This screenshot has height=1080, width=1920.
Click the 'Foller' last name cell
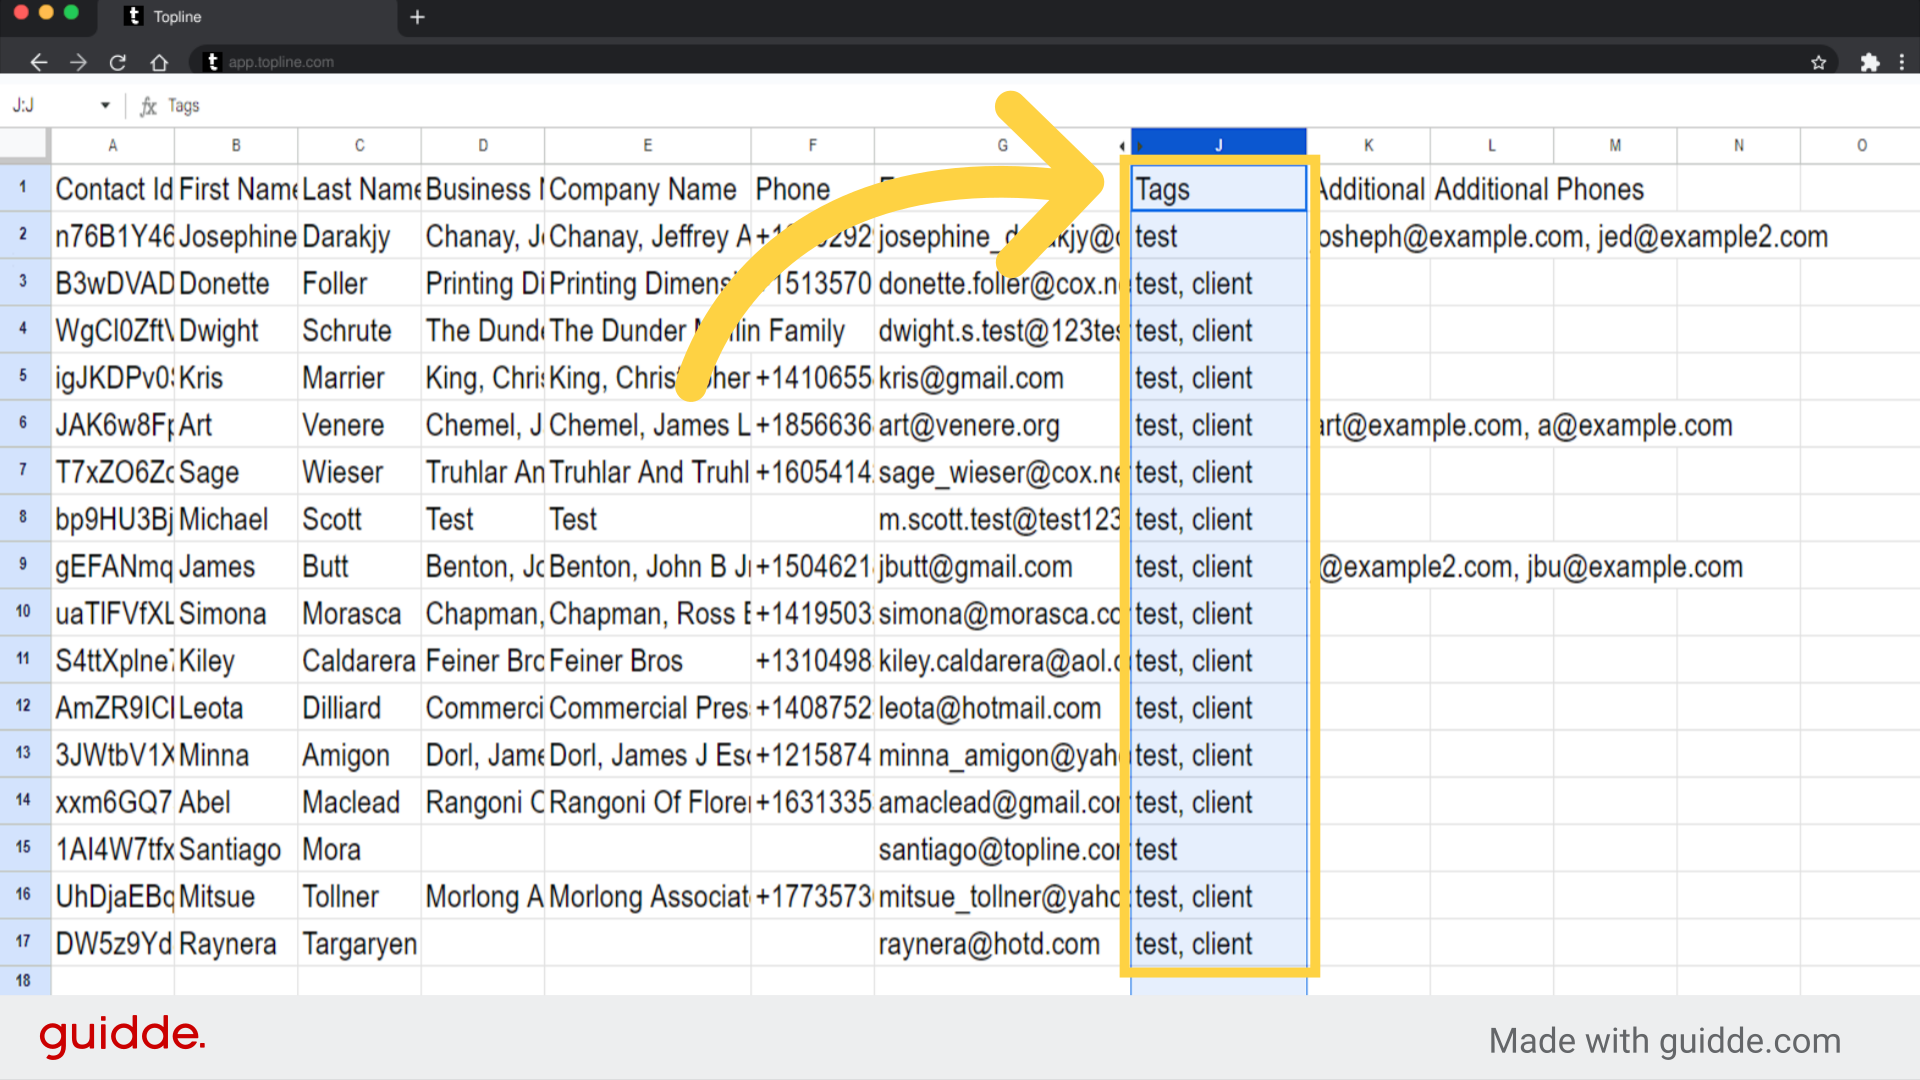[359, 284]
